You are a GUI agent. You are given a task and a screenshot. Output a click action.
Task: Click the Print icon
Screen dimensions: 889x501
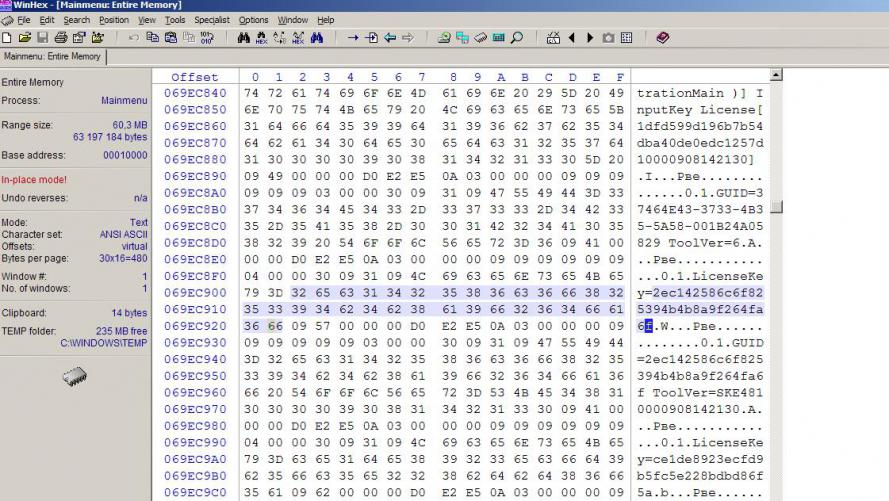(61, 38)
